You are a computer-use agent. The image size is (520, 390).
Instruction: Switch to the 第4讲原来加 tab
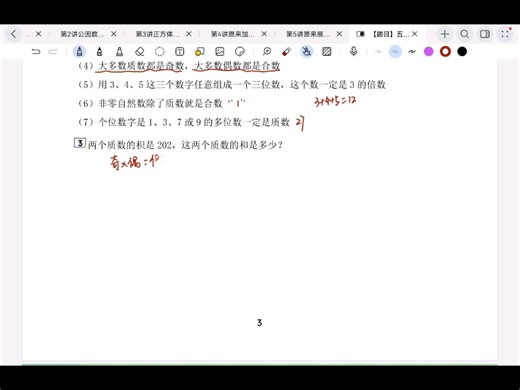[233, 34]
